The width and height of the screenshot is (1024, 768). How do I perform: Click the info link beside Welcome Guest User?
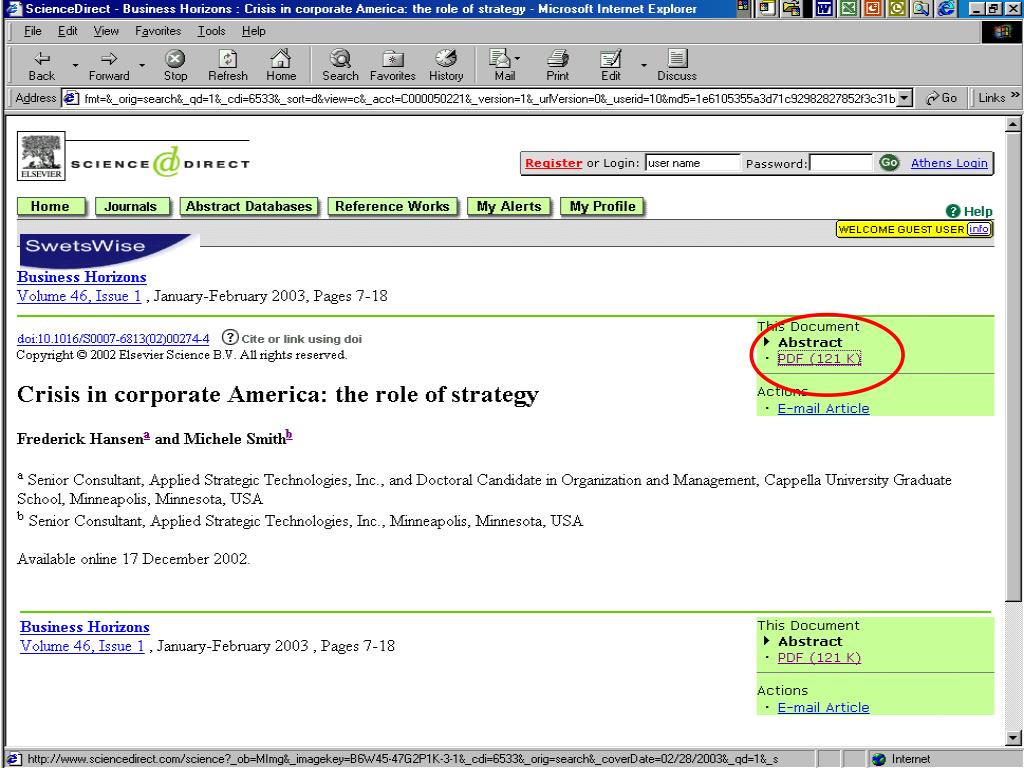click(978, 229)
